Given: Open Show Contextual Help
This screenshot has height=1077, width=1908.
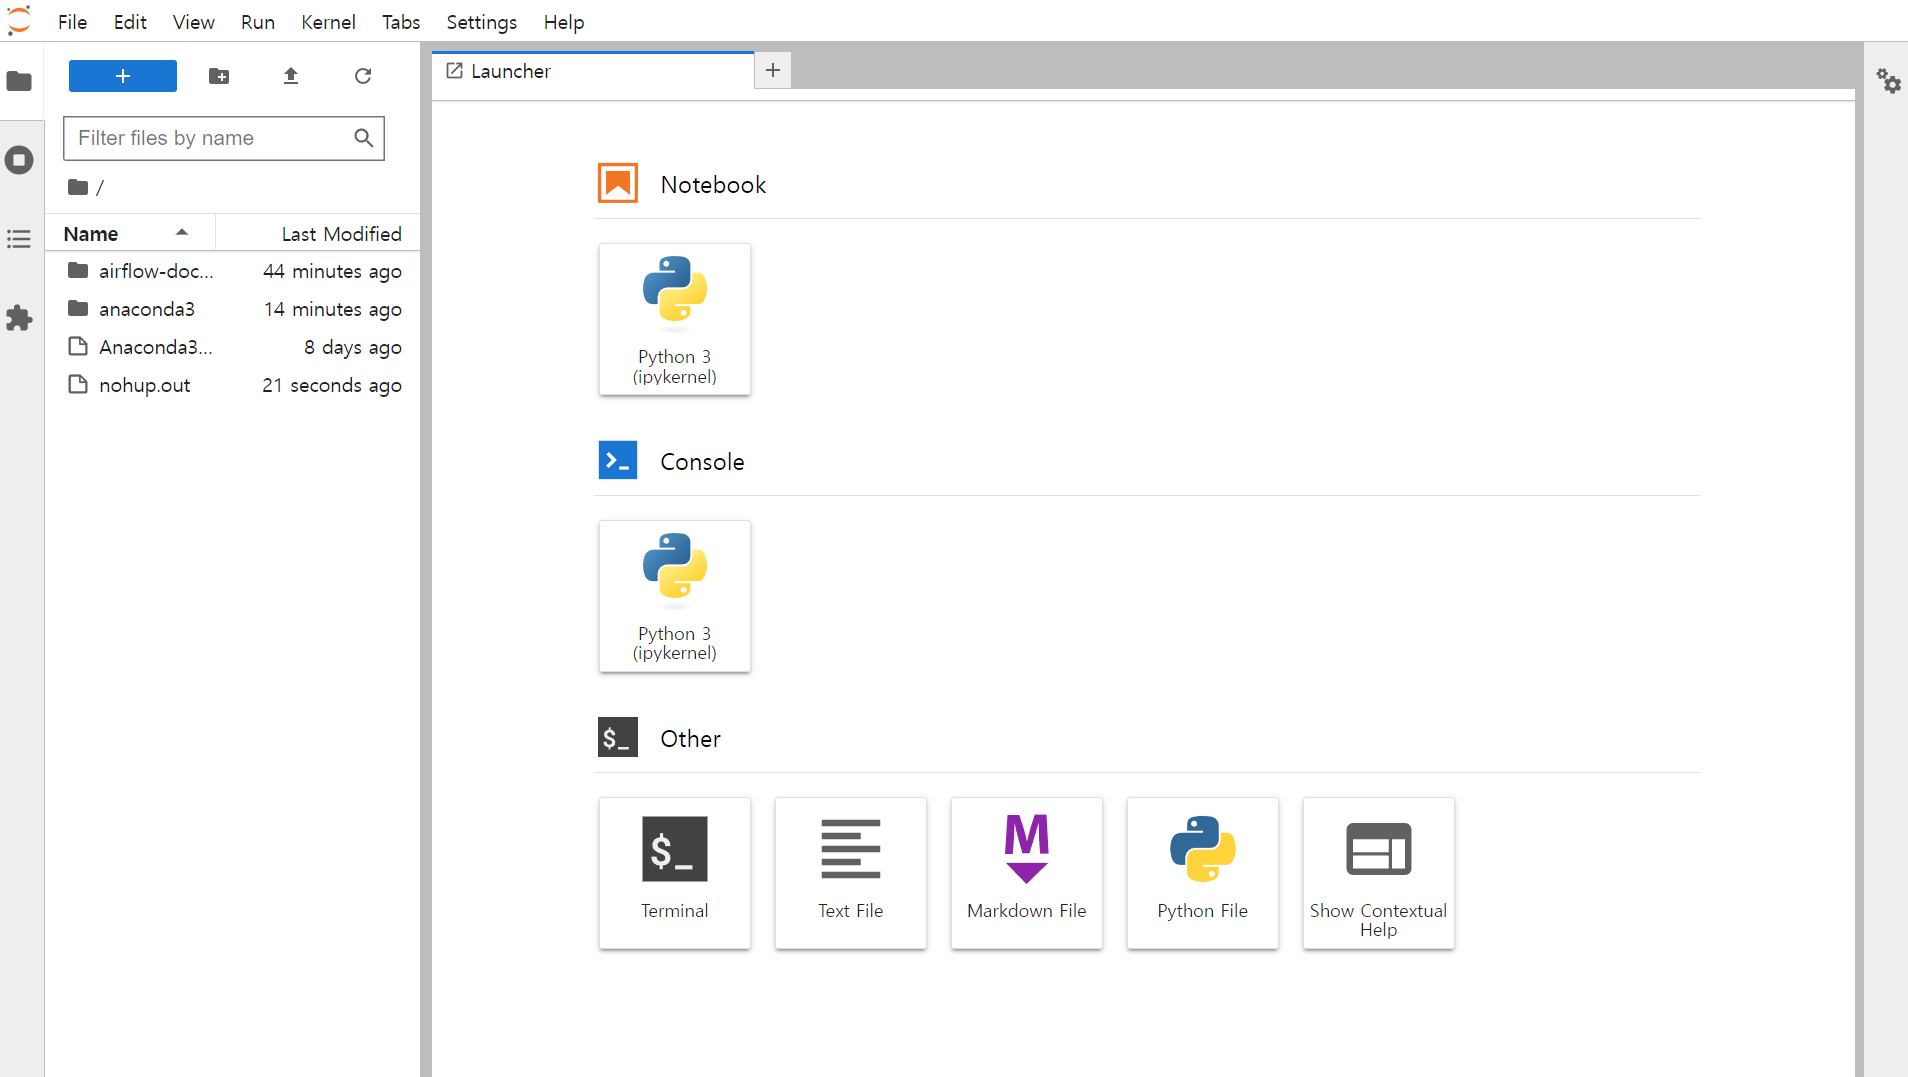Looking at the screenshot, I should coord(1379,873).
